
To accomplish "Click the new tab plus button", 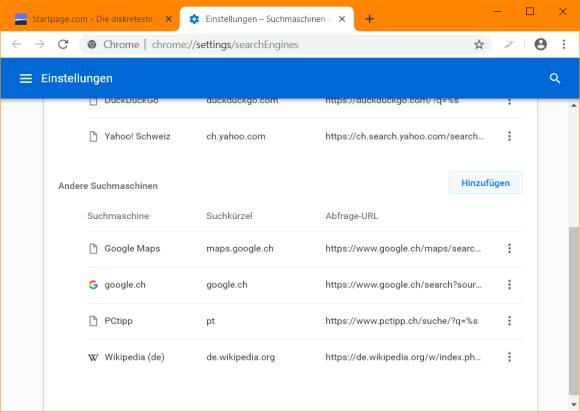I will click(369, 19).
